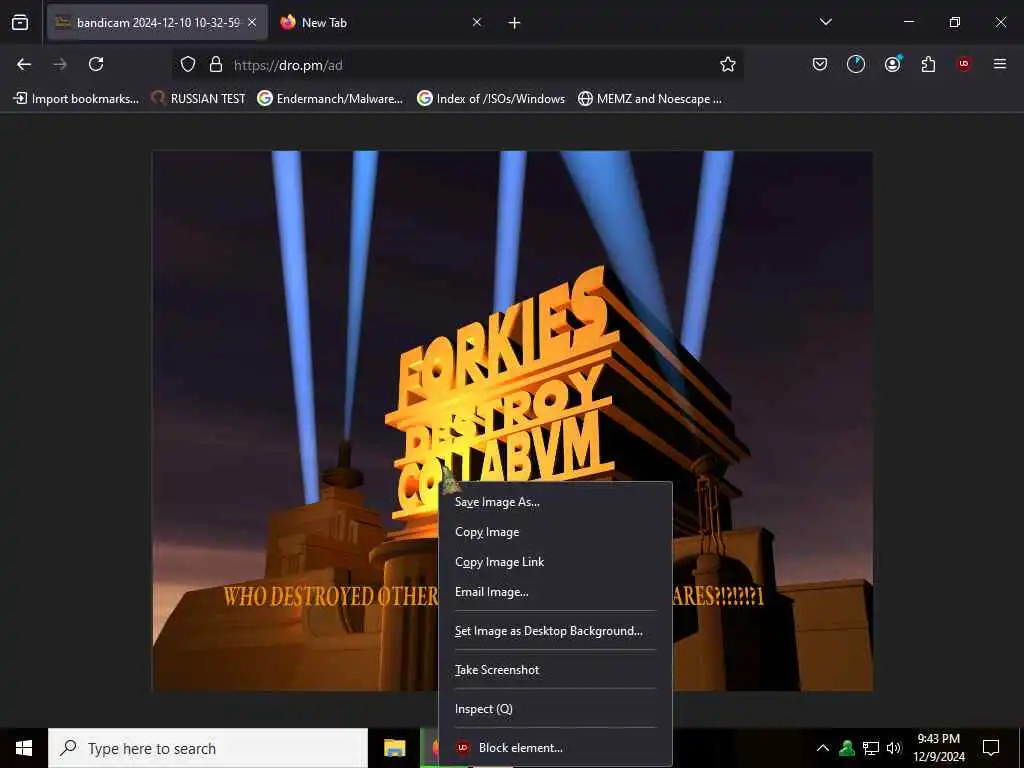
Task: Choose Inspect (Q) from context menu
Action: pos(555,709)
